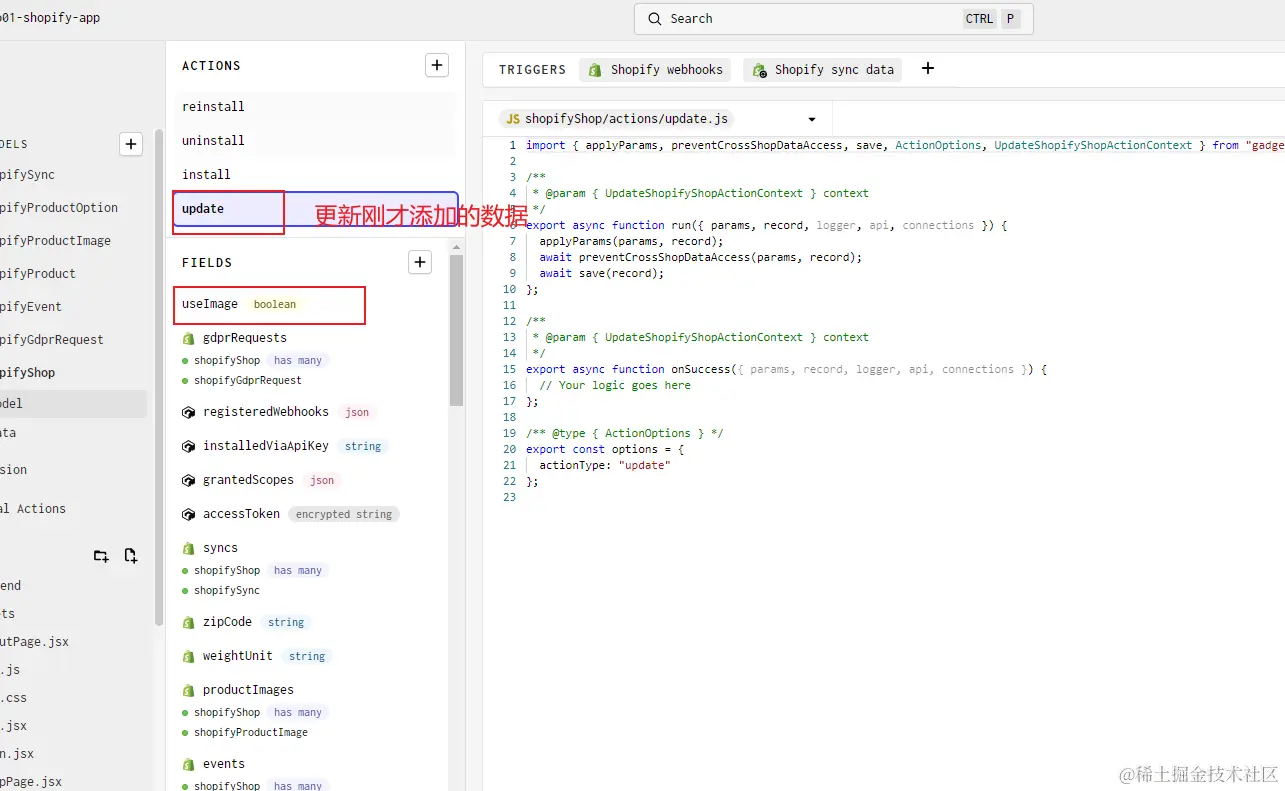1285x791 pixels.
Task: Select the shopifyShop model
Action: (x=28, y=373)
